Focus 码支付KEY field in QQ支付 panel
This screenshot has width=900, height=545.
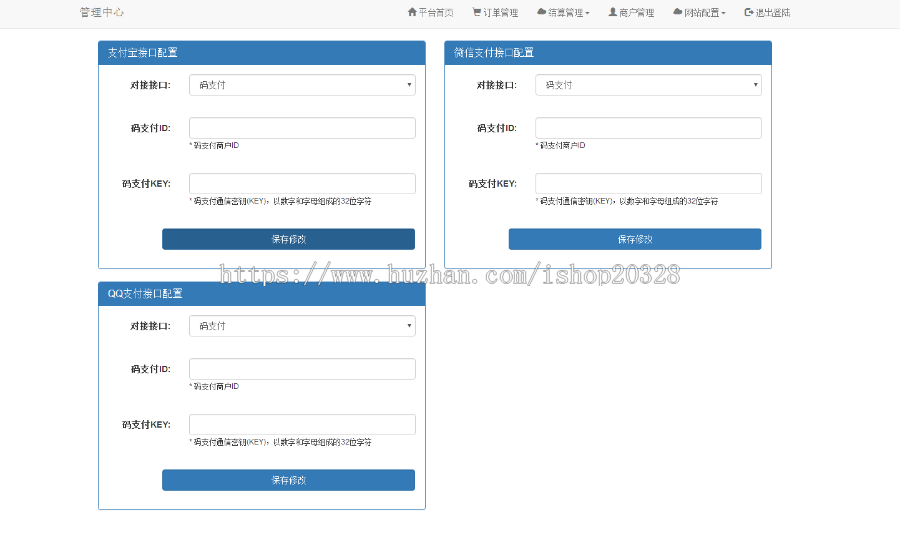coord(302,425)
